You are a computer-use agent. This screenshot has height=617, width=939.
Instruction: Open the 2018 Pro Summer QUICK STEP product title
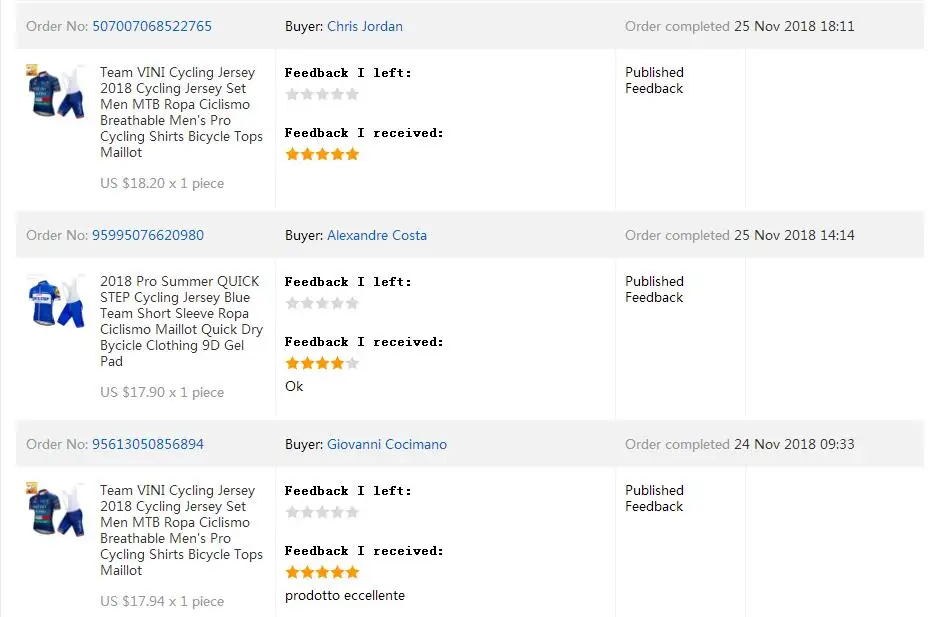coord(181,321)
